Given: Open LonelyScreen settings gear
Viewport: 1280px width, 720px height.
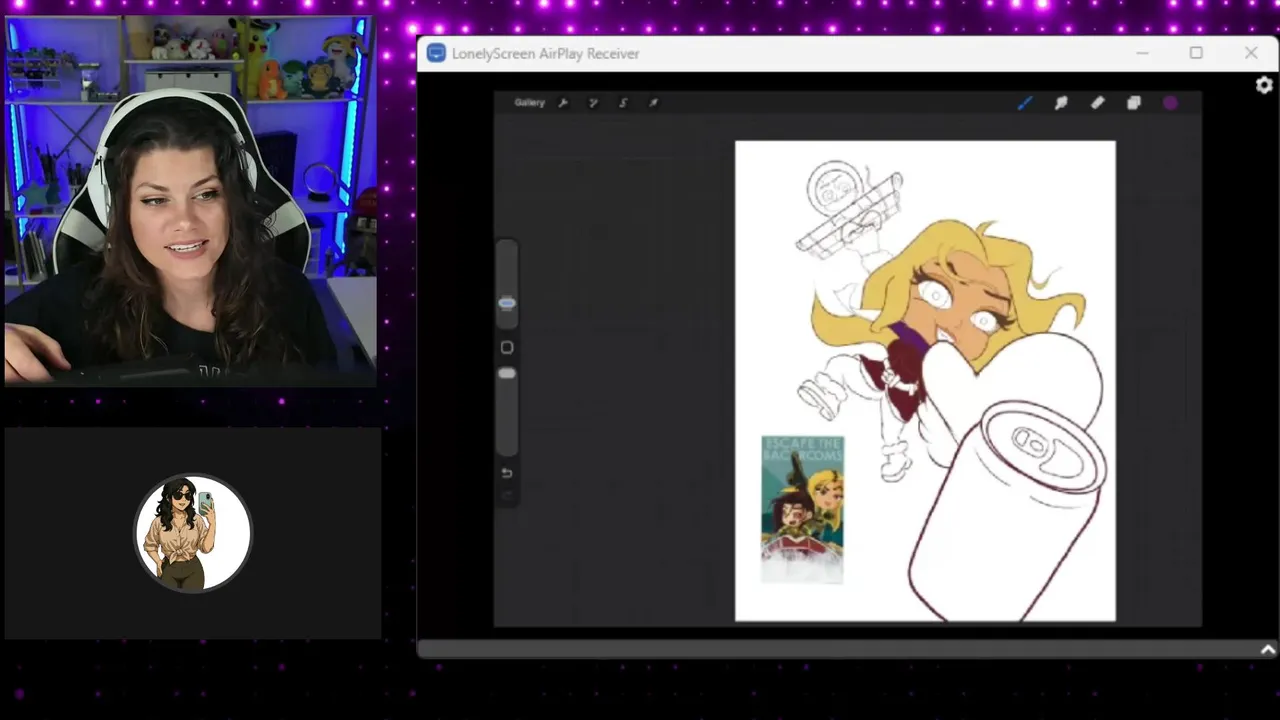Looking at the screenshot, I should 1264,86.
